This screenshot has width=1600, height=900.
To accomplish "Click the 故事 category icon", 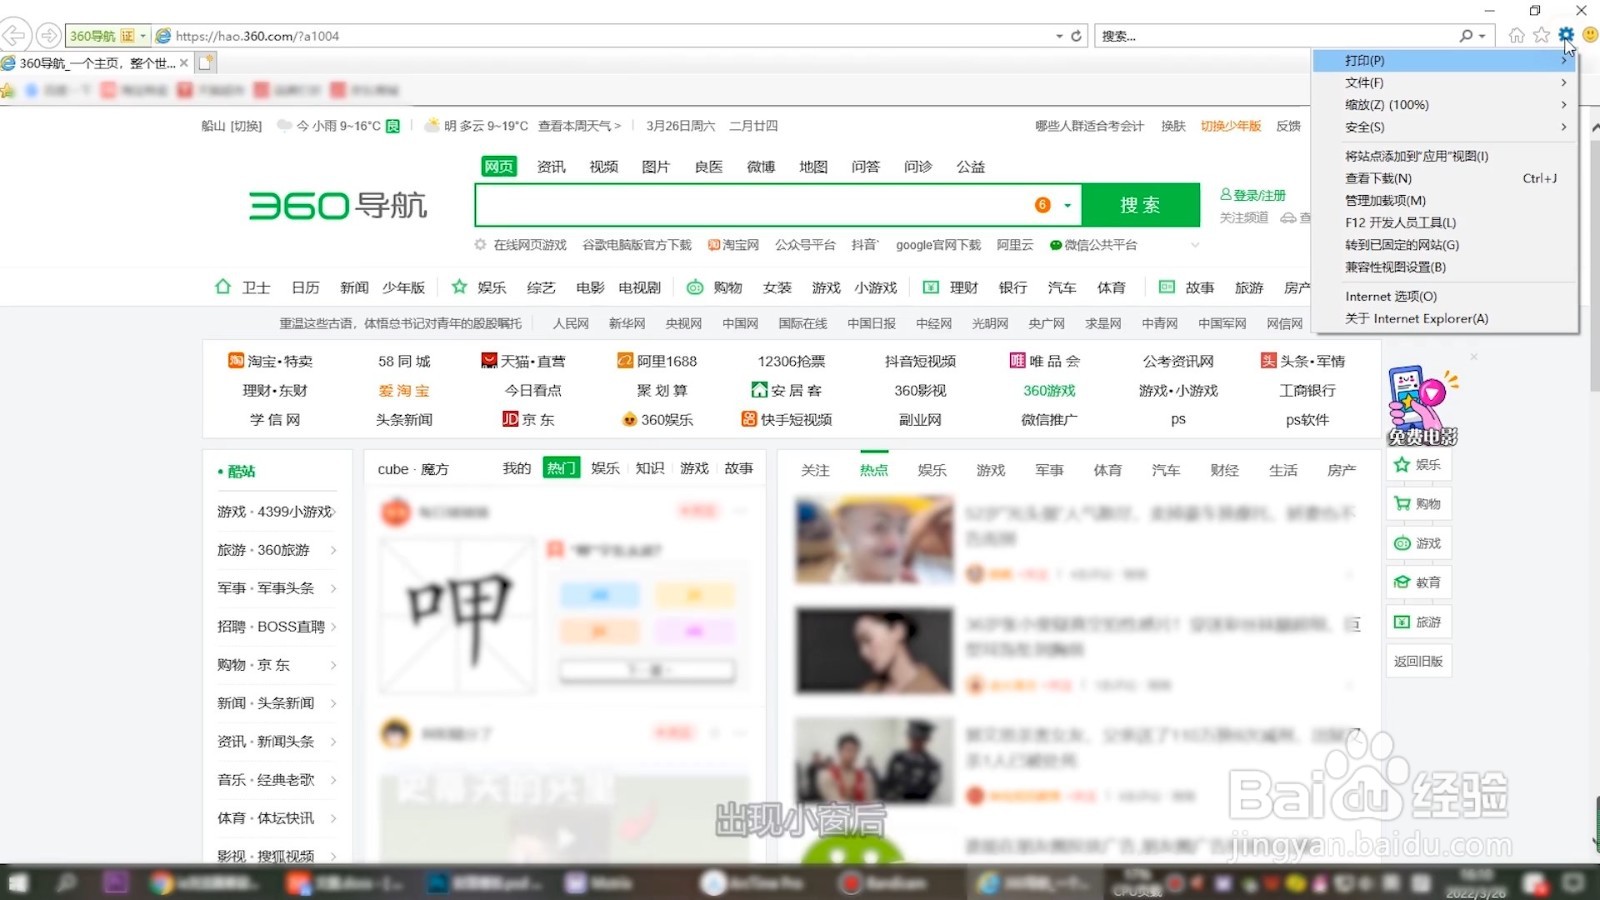I will (x=1167, y=287).
